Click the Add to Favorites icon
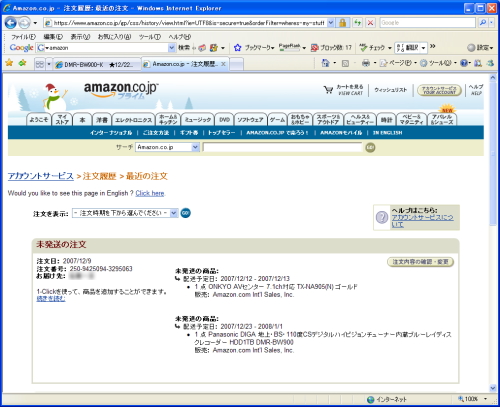Screen dimensions: 500x407 [22, 63]
